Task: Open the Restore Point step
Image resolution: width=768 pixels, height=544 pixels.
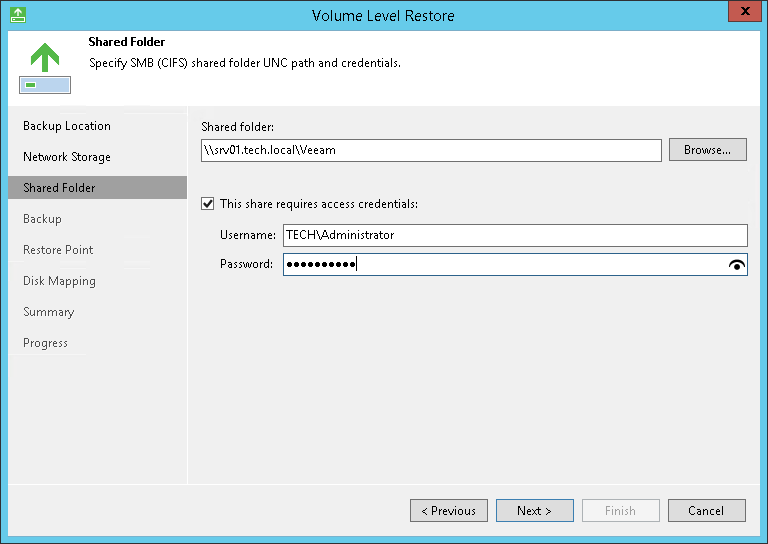Action: (x=58, y=250)
